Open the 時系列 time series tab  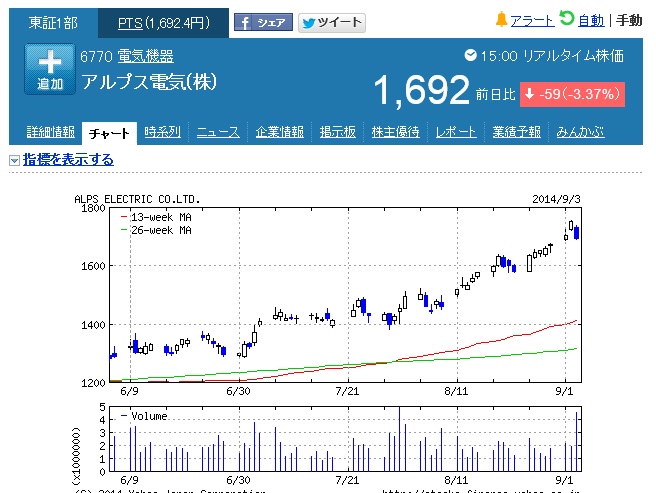[x=162, y=132]
